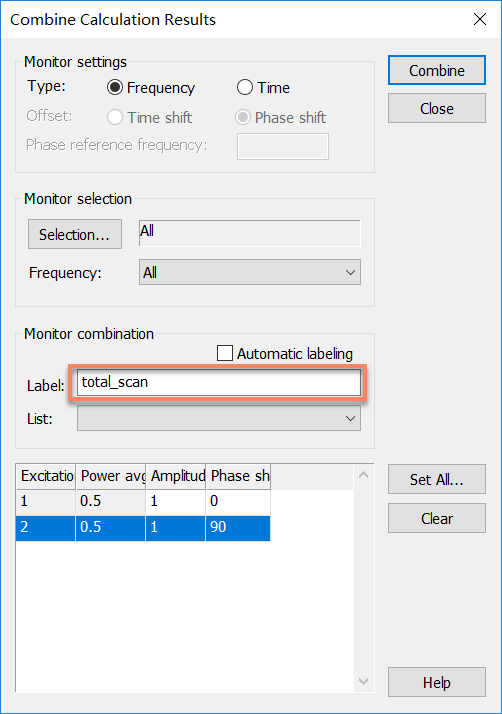
Task: Click the Combine button
Action: (x=436, y=70)
